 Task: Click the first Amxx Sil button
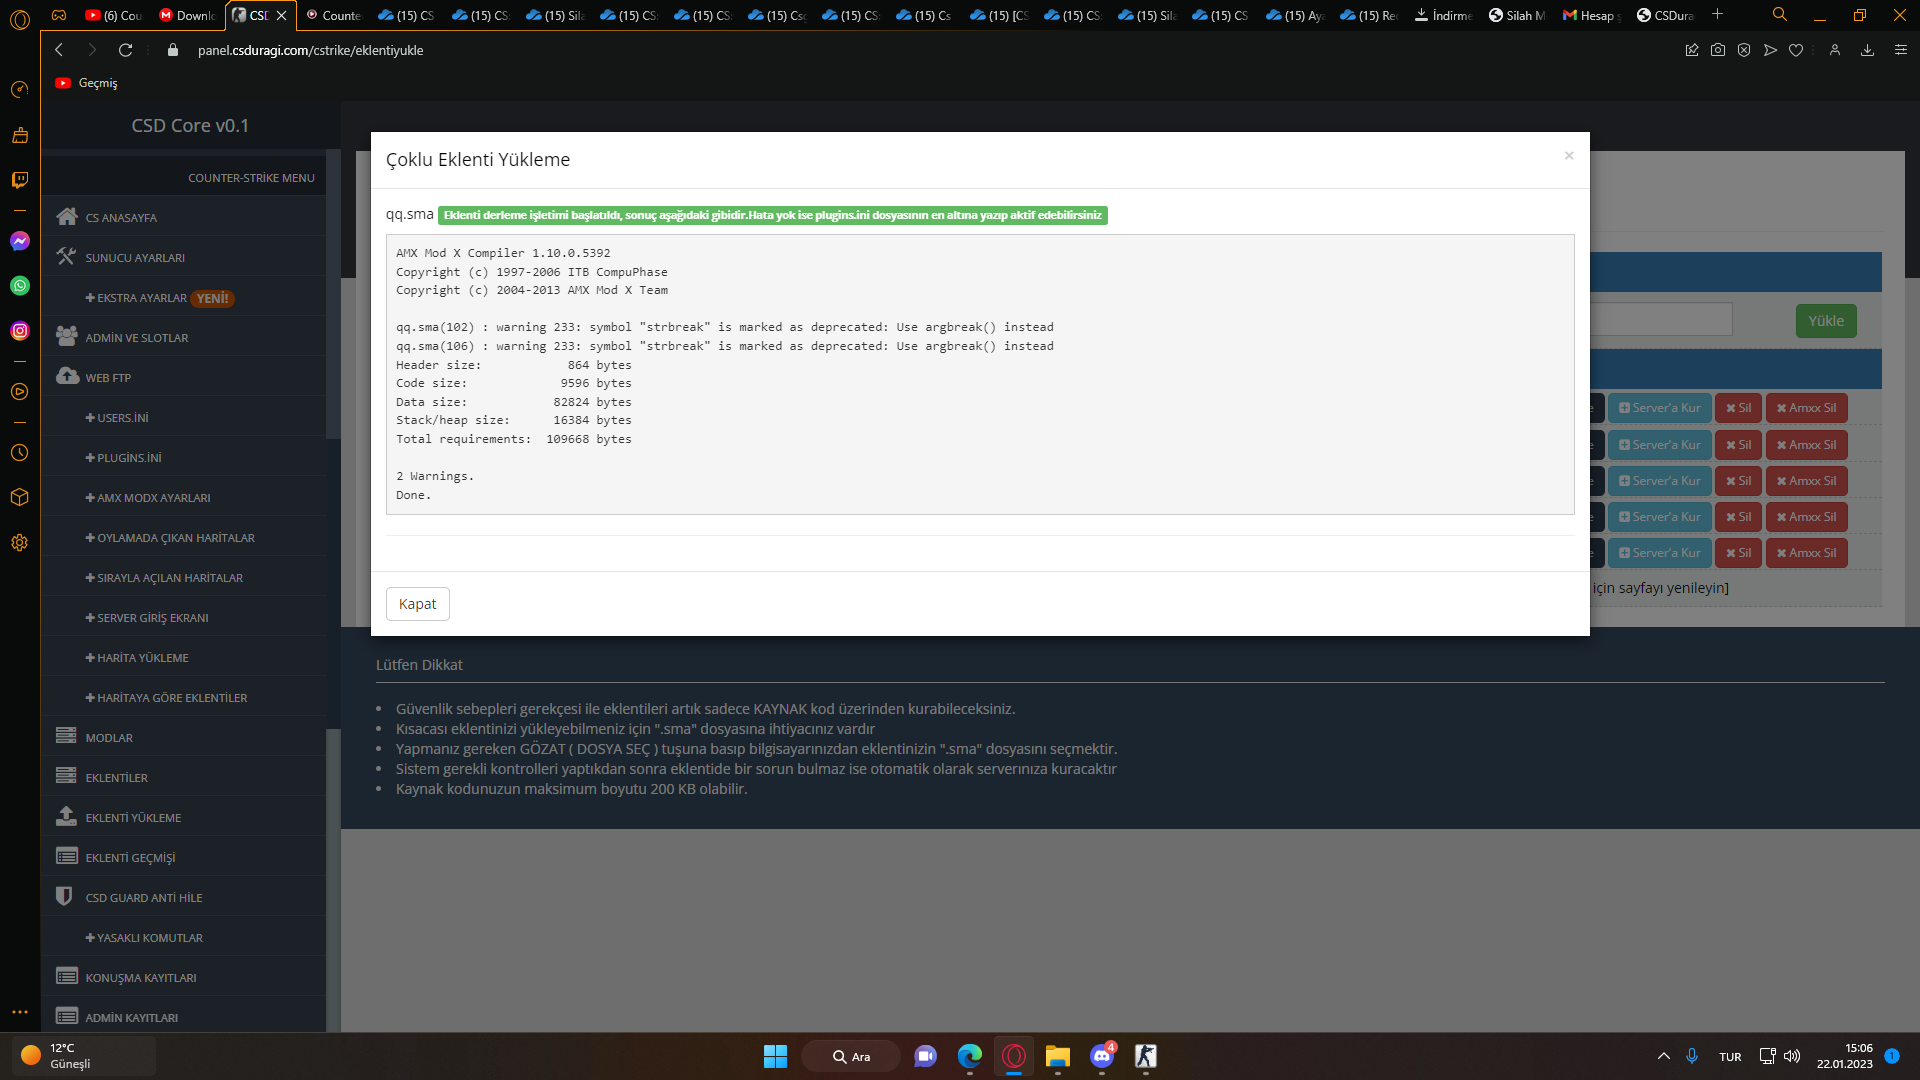tap(1807, 408)
